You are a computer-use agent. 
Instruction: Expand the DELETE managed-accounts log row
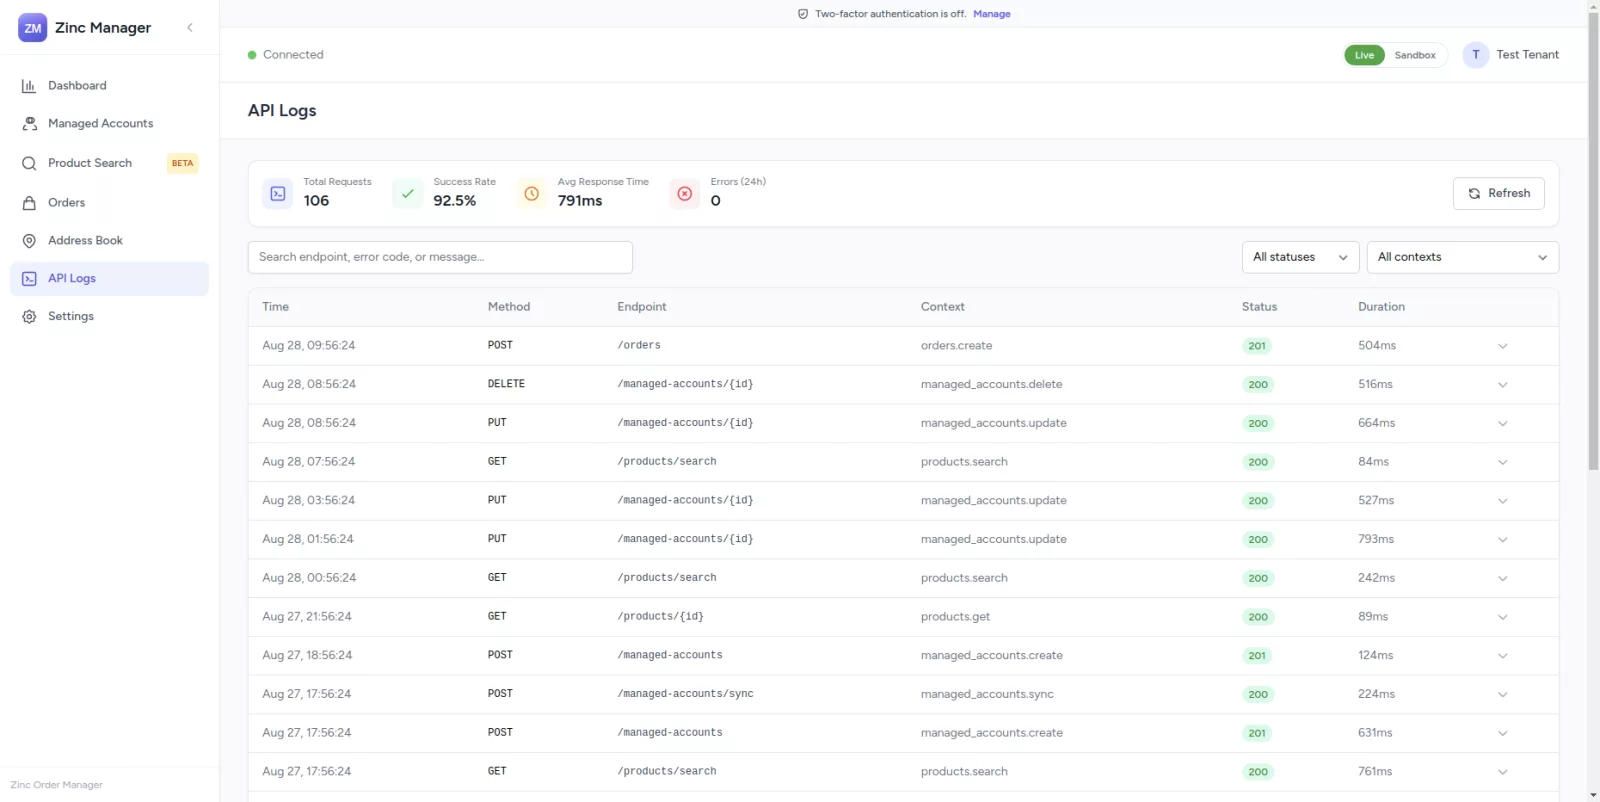click(1502, 385)
